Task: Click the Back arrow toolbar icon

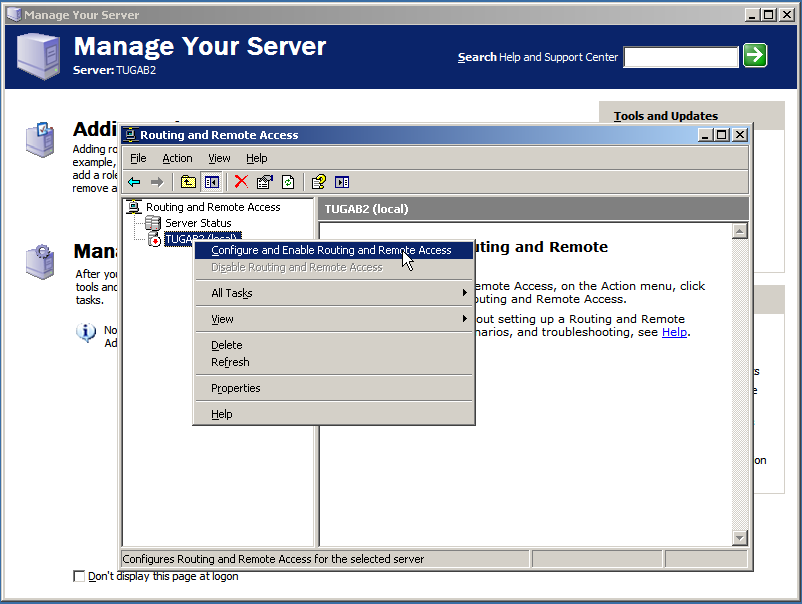Action: [134, 182]
